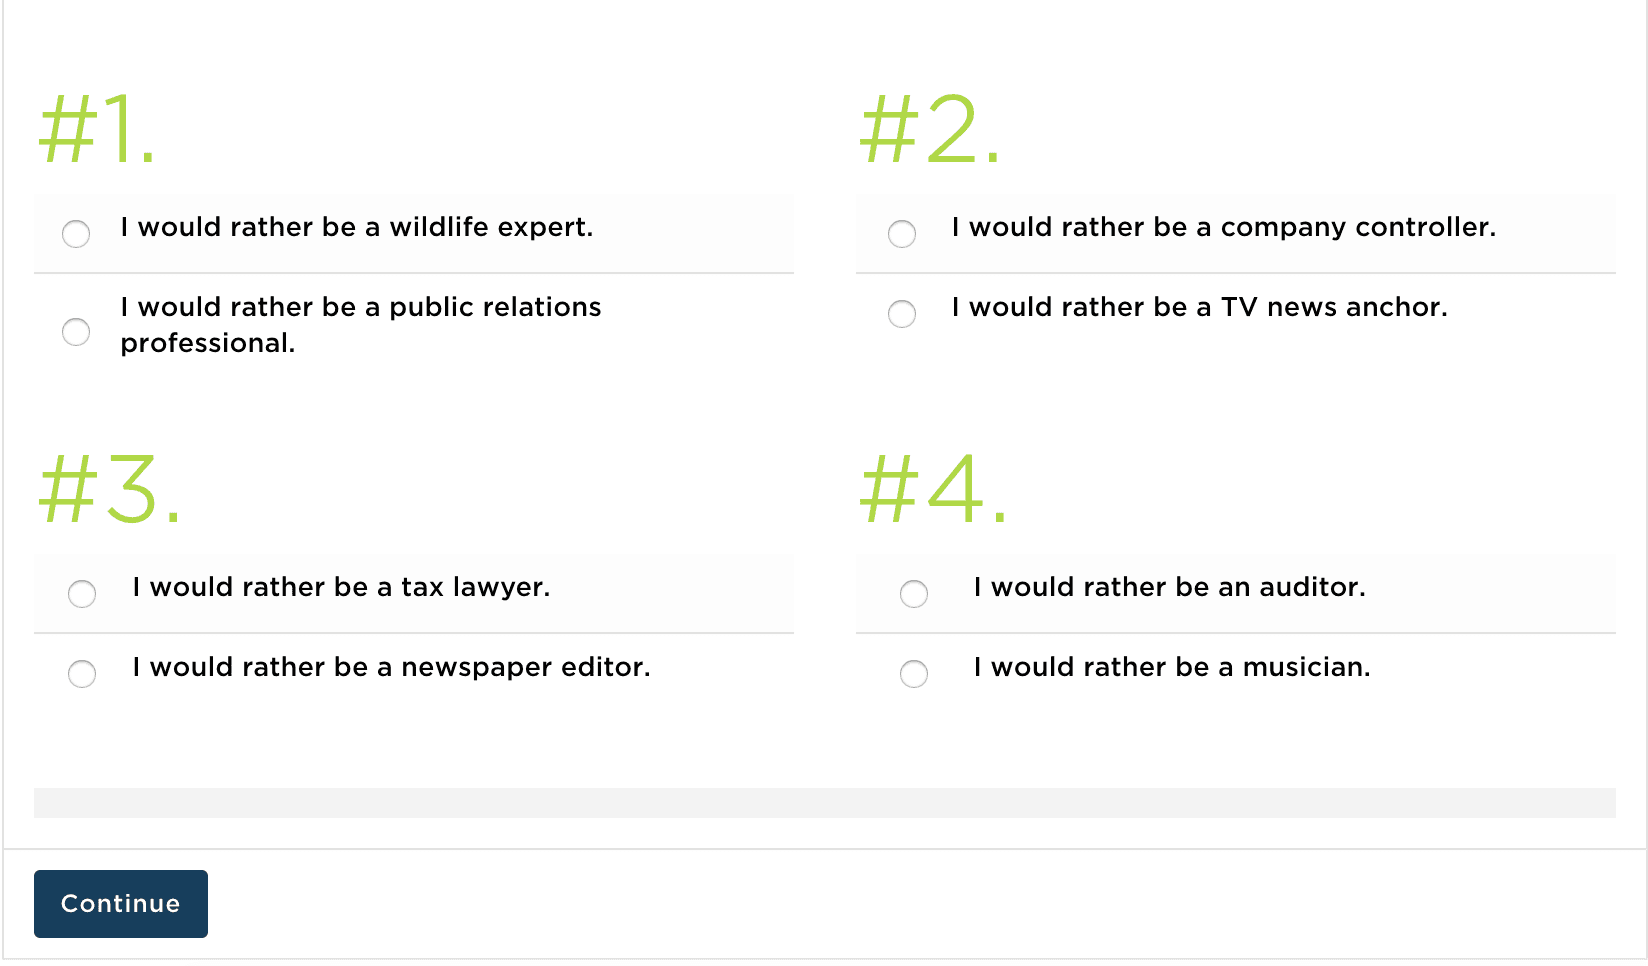Click the "newspaper editor" statement text
The width and height of the screenshot is (1648, 966).
point(391,667)
